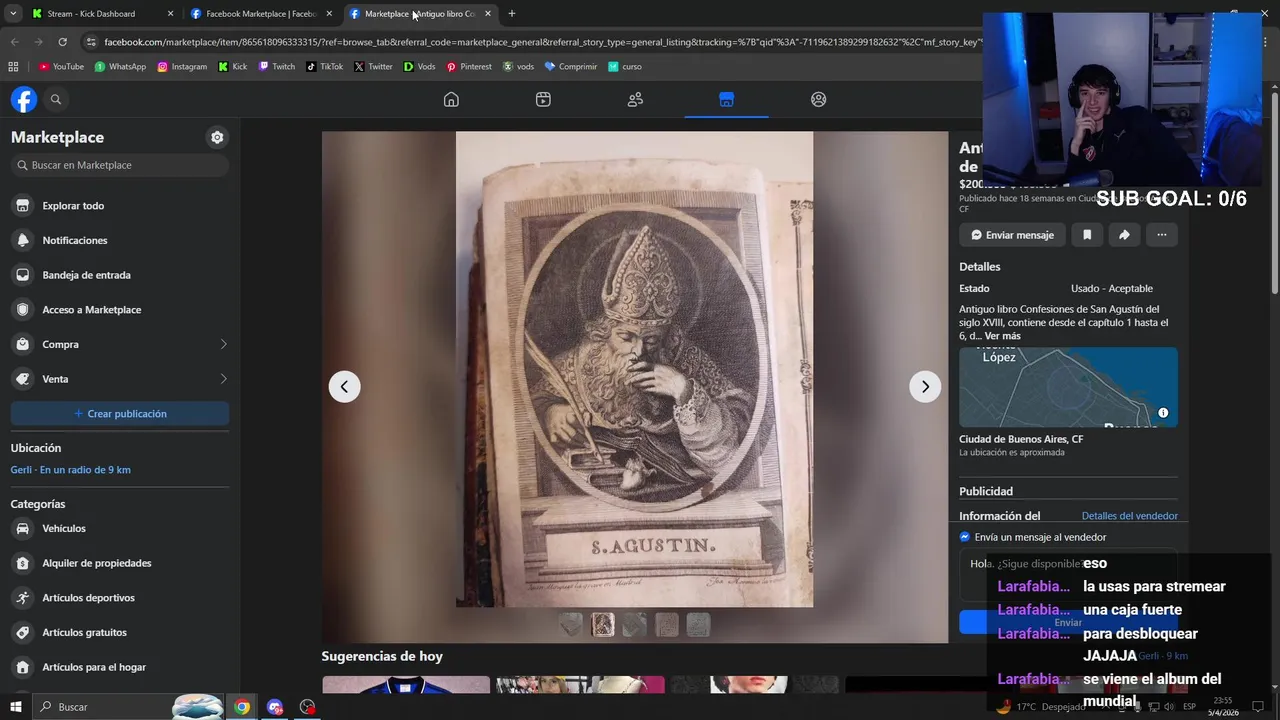Open Artículos gratuitos category
Screen dimensions: 1280x720
tap(120, 633)
